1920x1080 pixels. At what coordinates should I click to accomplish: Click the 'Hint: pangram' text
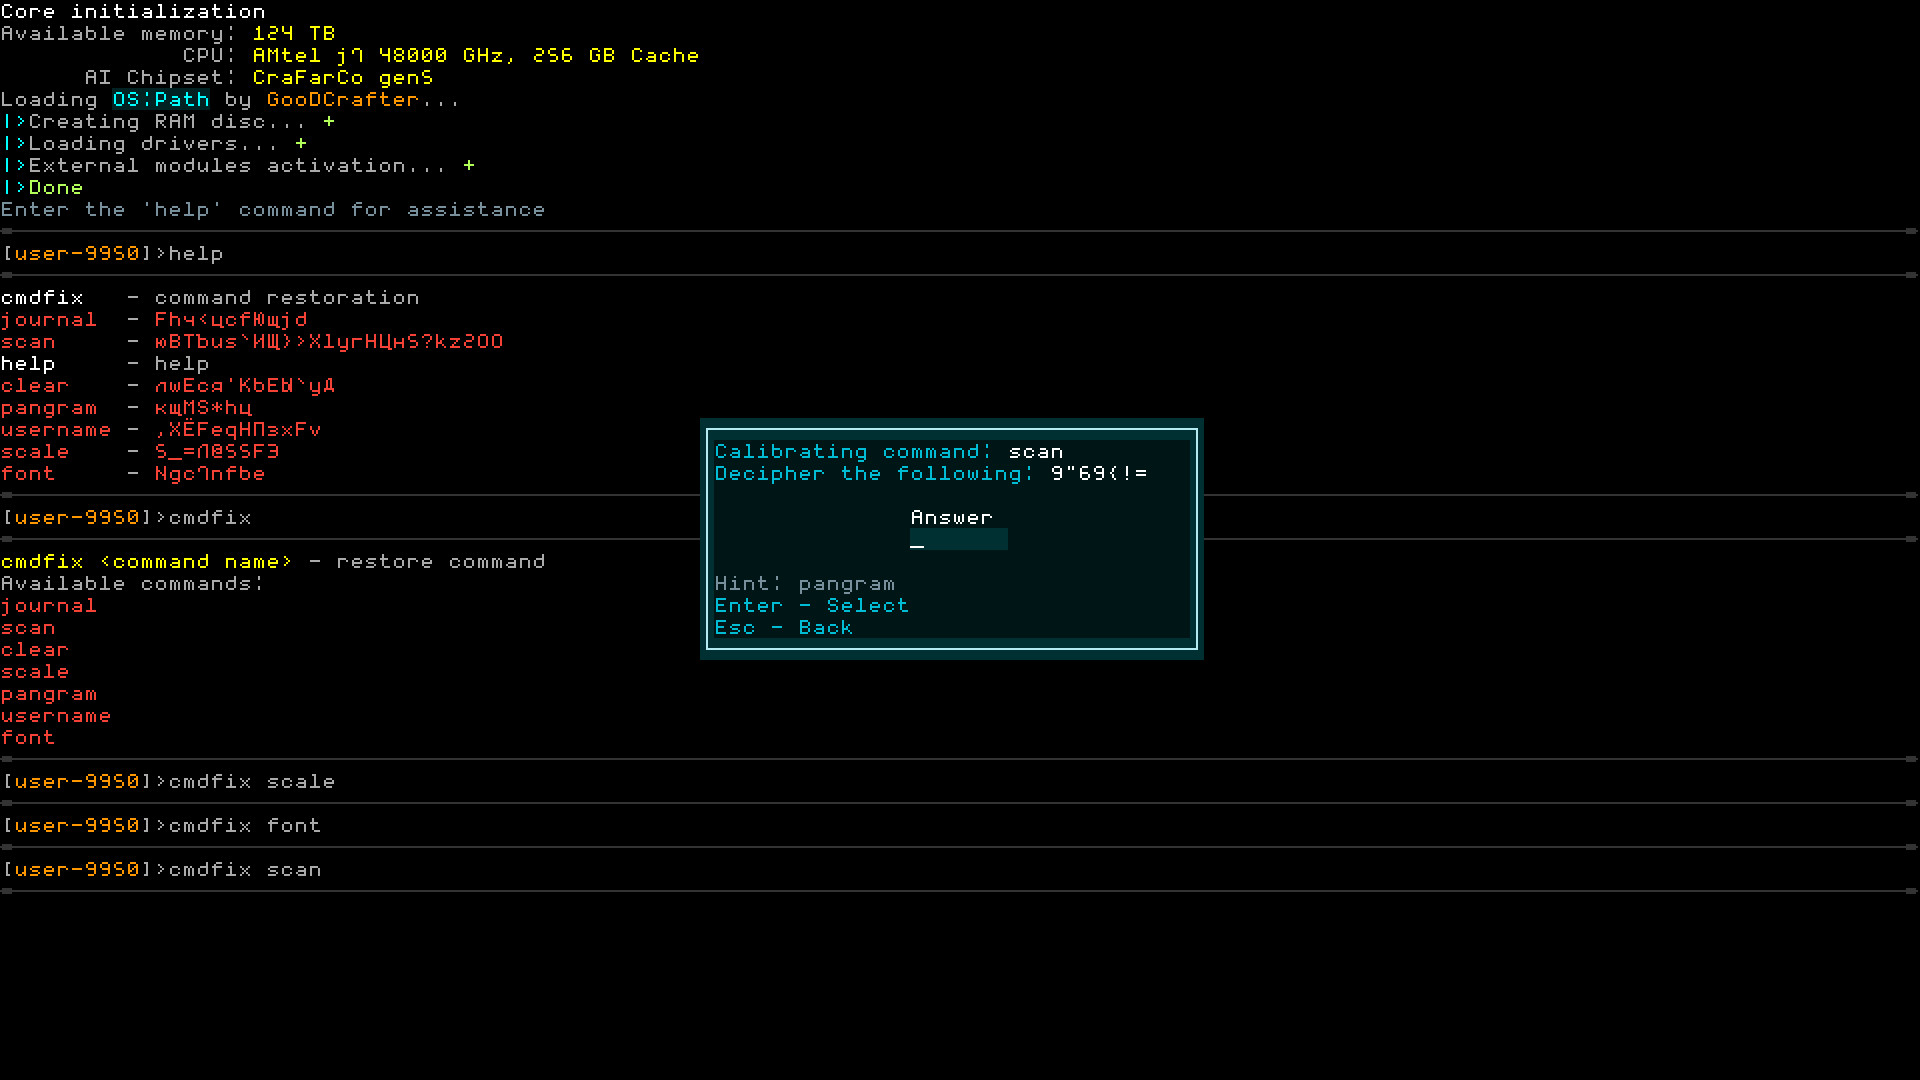coord(804,583)
